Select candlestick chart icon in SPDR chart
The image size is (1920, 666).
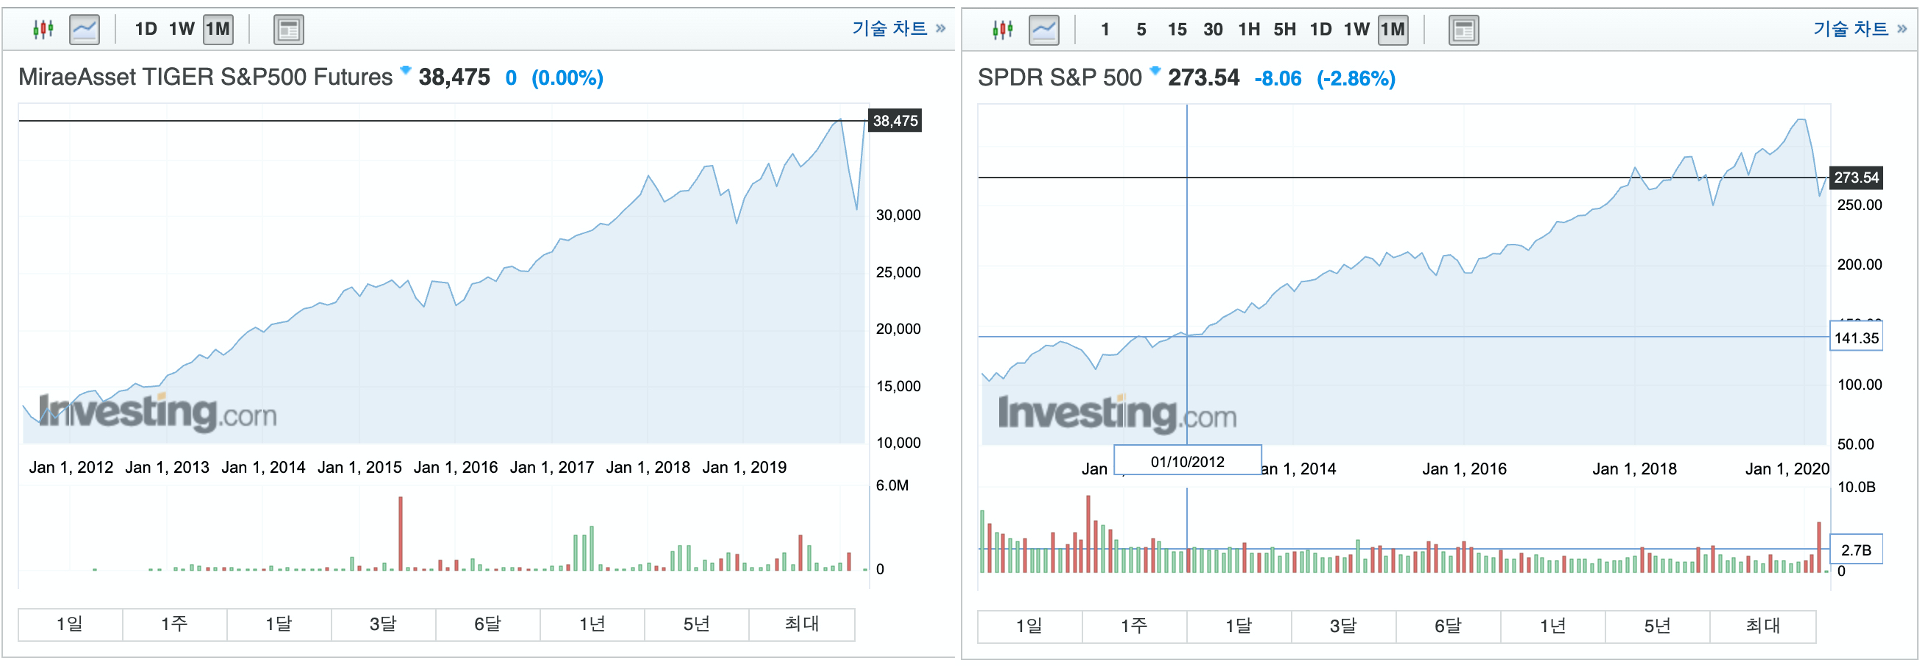[1003, 30]
